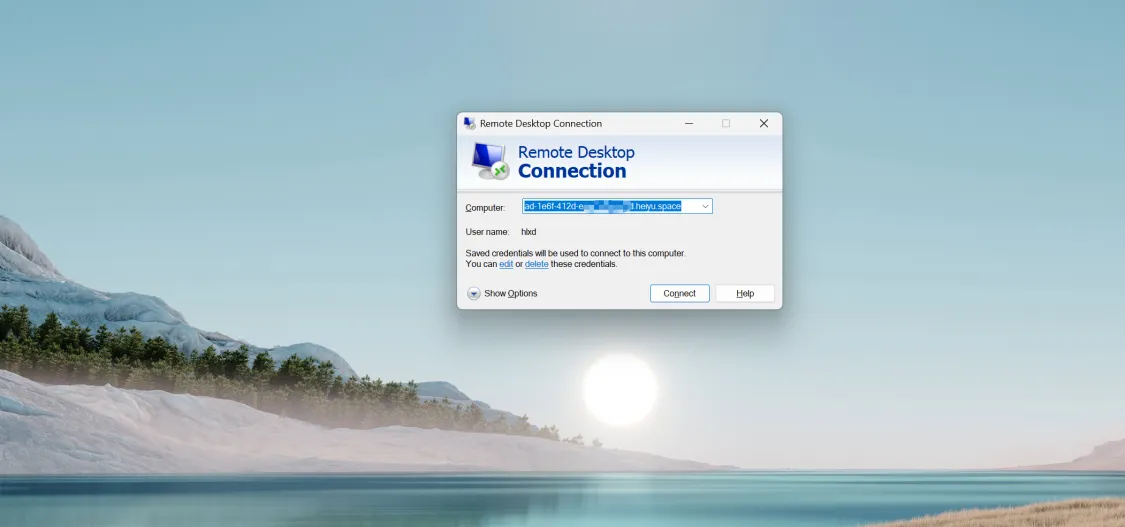
Task: Click the delete credentials link
Action: (537, 264)
